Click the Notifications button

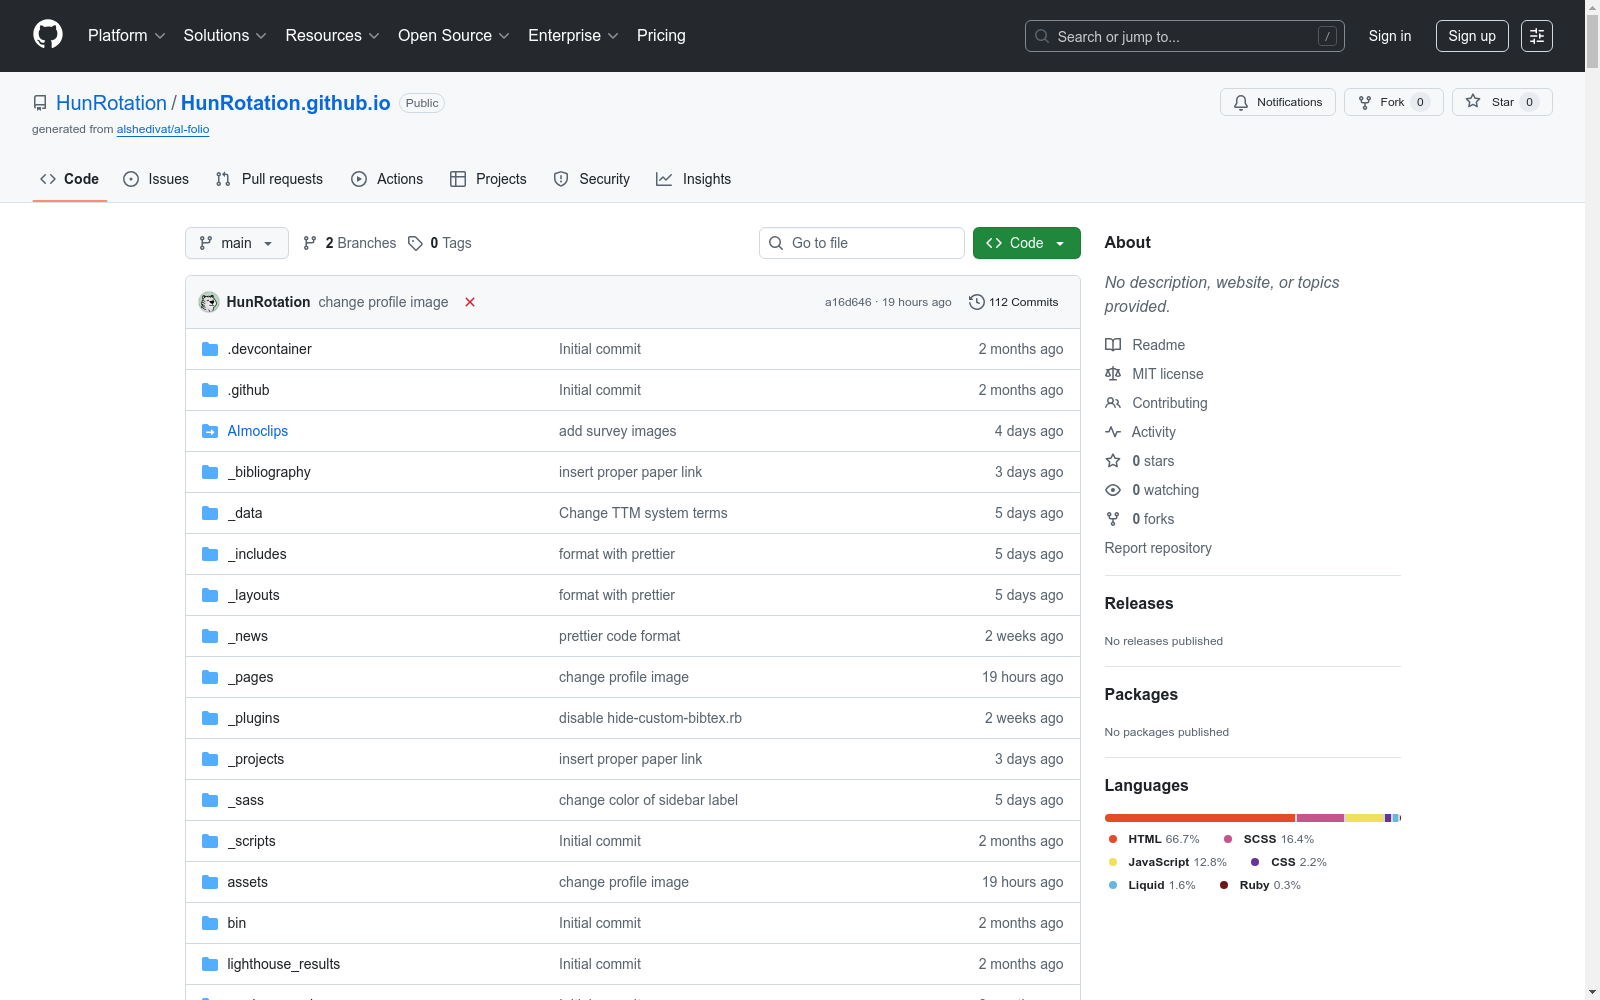pyautogui.click(x=1278, y=102)
